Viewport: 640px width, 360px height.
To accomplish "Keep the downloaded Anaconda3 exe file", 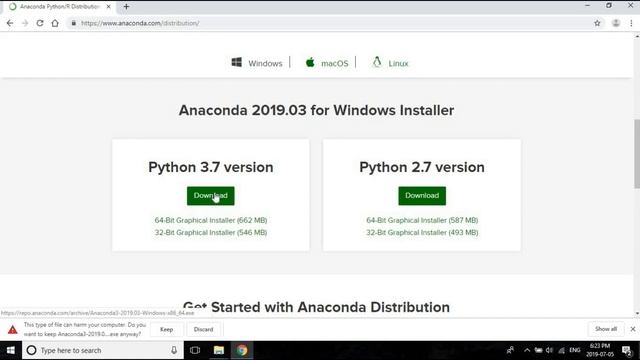I will click(166, 329).
